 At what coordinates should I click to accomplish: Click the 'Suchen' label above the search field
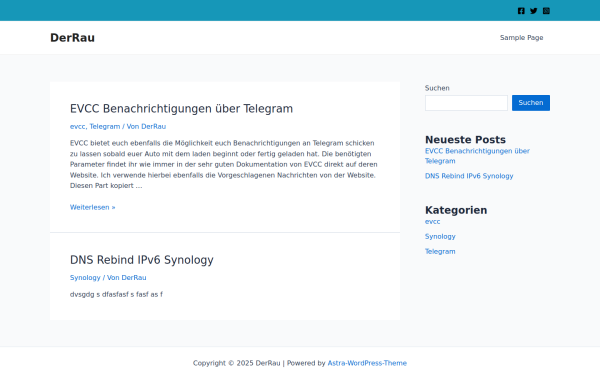[437, 88]
